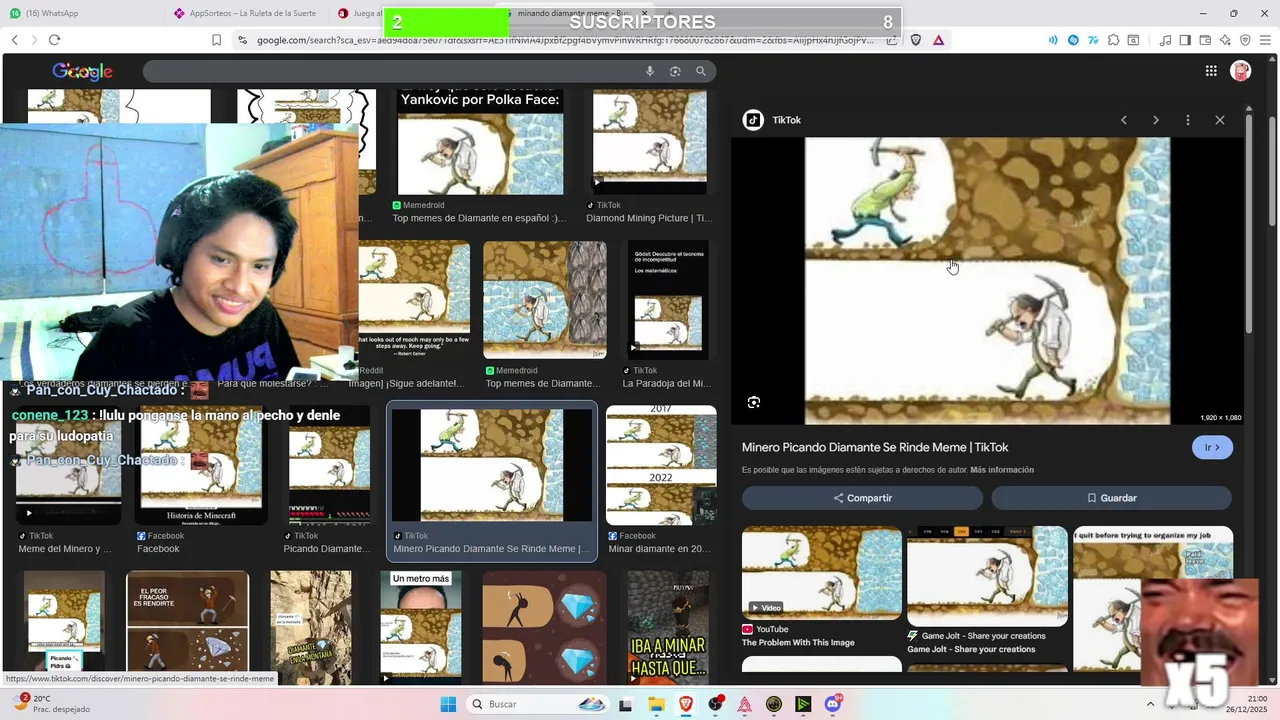Open the Memedroid 'Top memes de Diamante' result
1280x720 pixels.
[545, 314]
